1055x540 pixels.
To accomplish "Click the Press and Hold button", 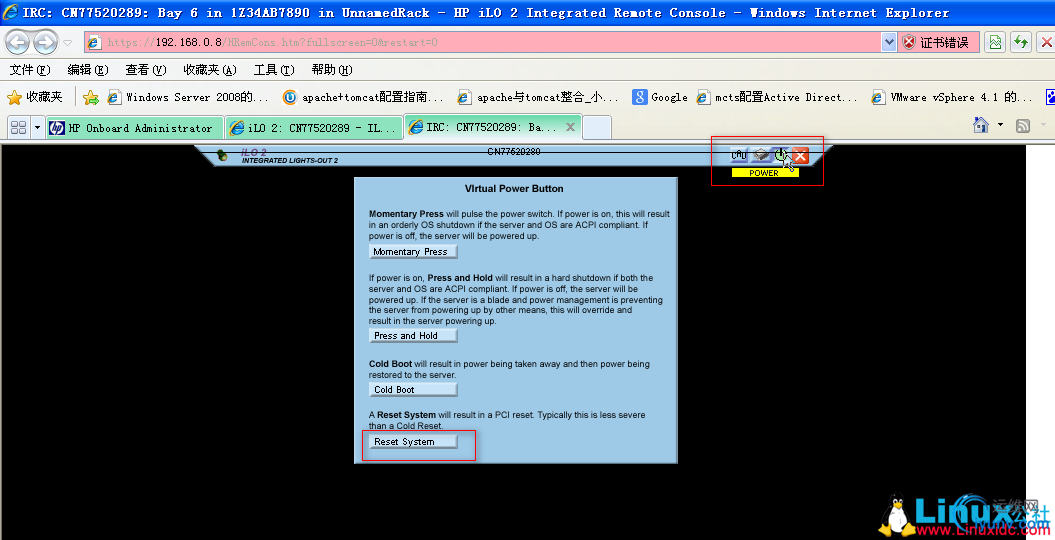I will tap(413, 336).
